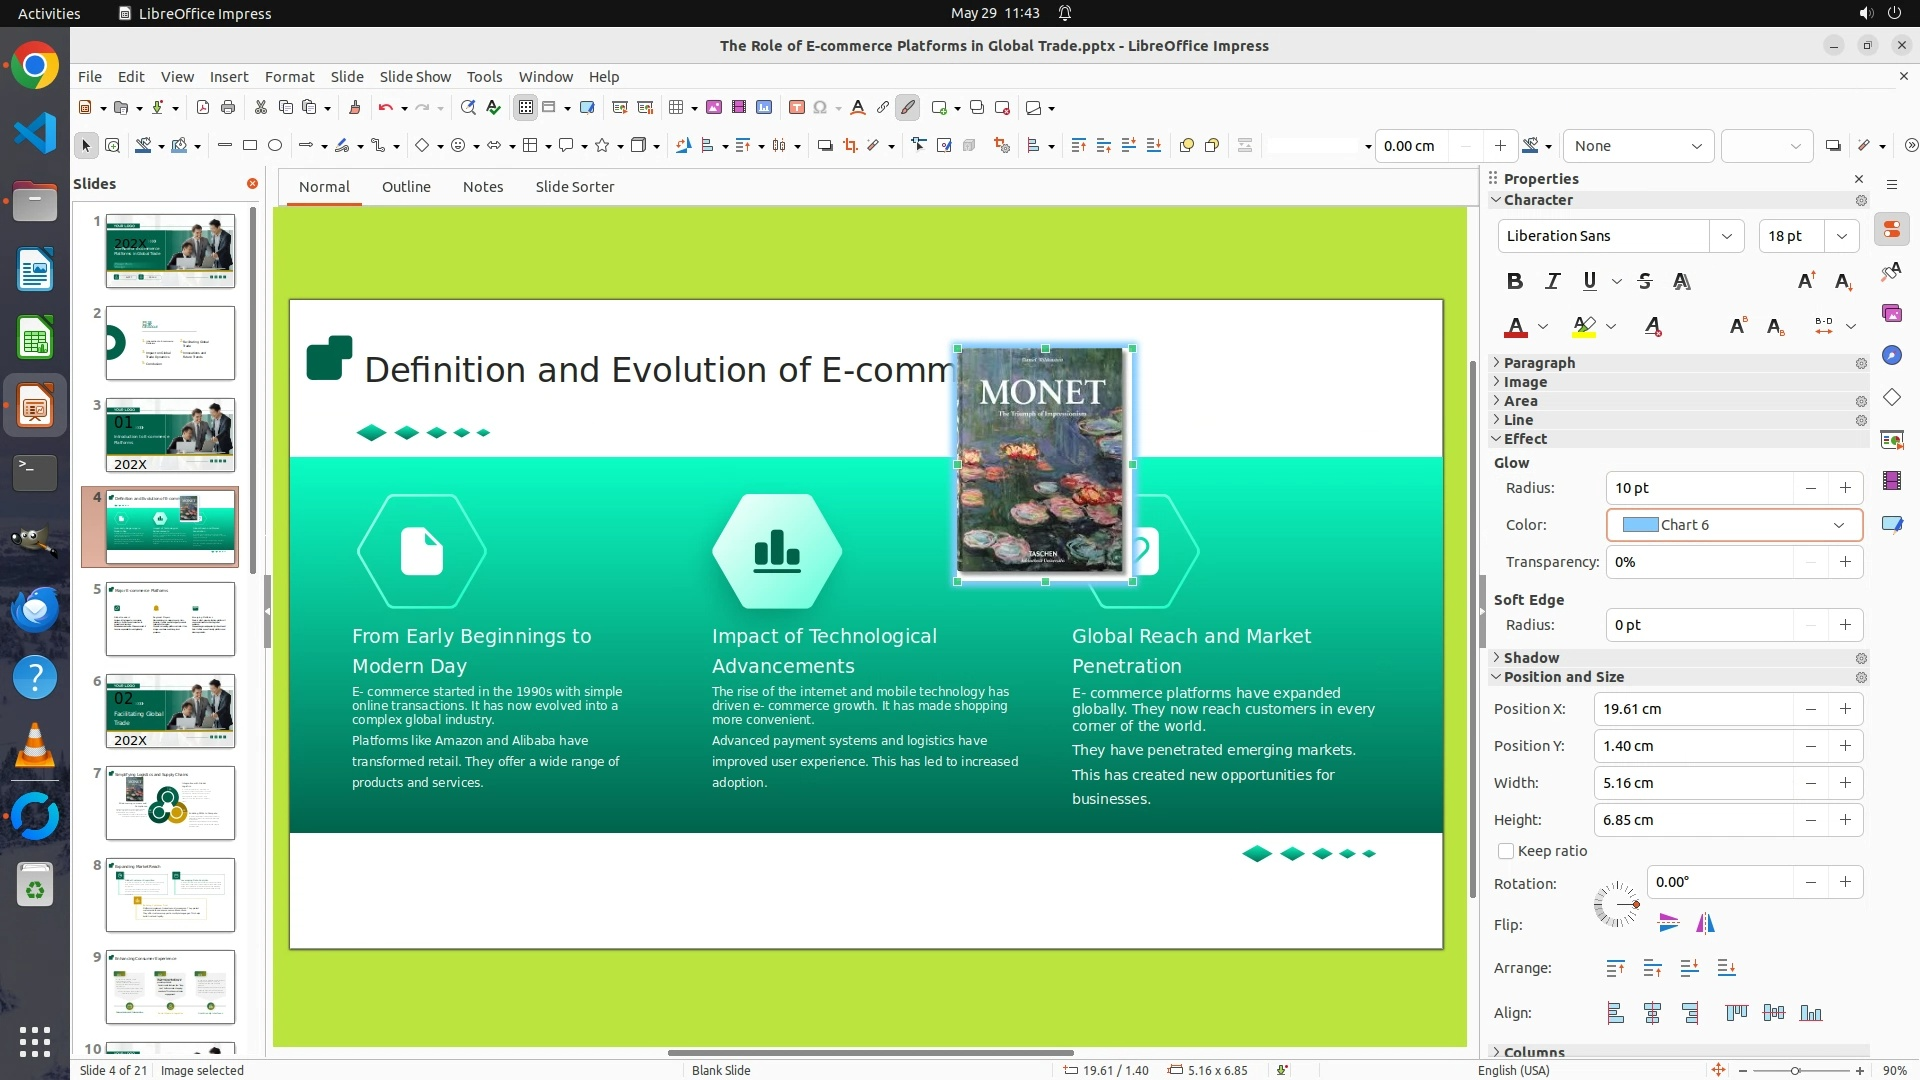Image resolution: width=1920 pixels, height=1080 pixels.
Task: Toggle Display Grid toolbar button
Action: tap(526, 108)
